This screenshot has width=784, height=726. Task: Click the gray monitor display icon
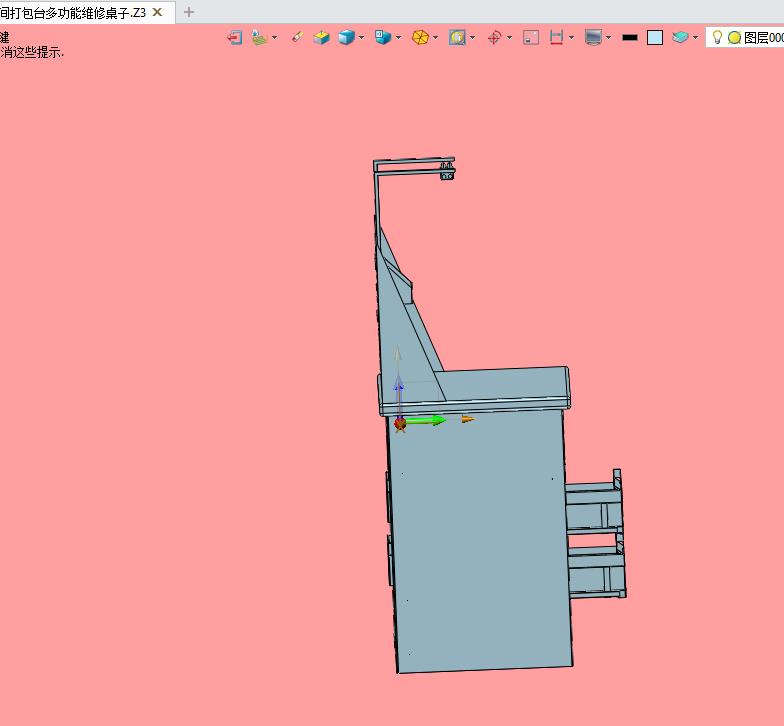point(593,37)
